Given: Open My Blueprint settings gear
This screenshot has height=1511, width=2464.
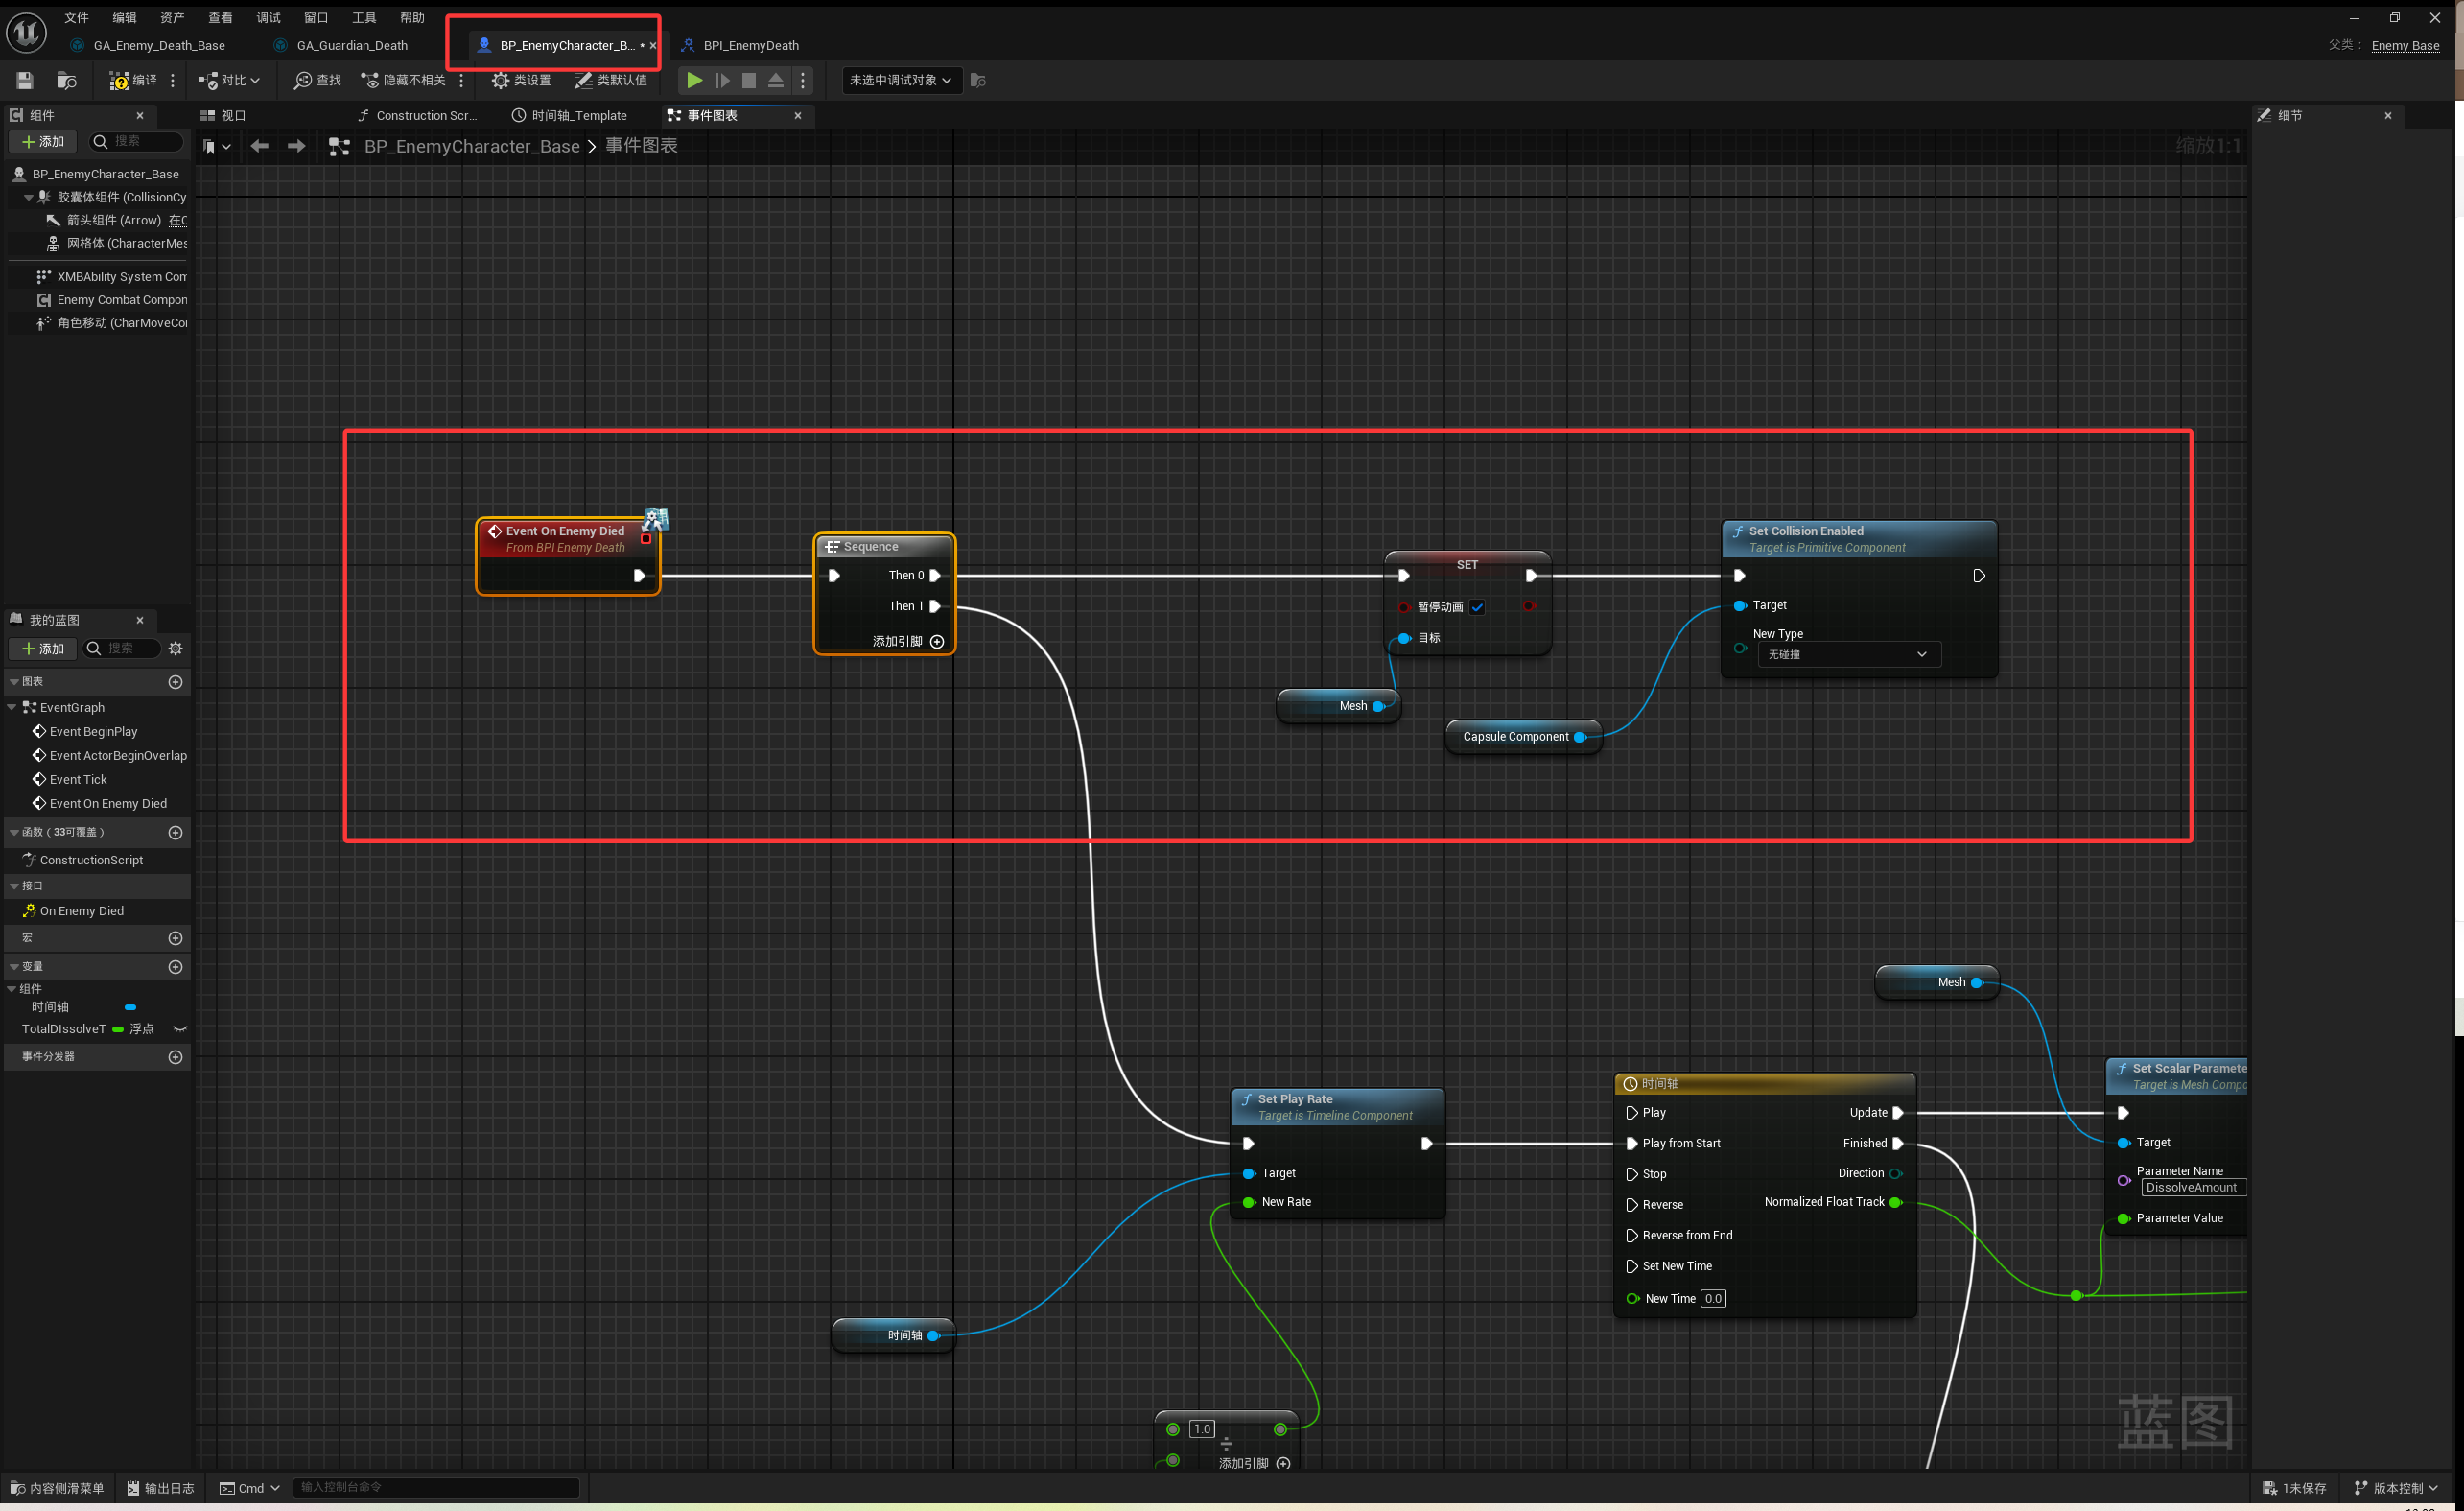Looking at the screenshot, I should pyautogui.click(x=176, y=648).
